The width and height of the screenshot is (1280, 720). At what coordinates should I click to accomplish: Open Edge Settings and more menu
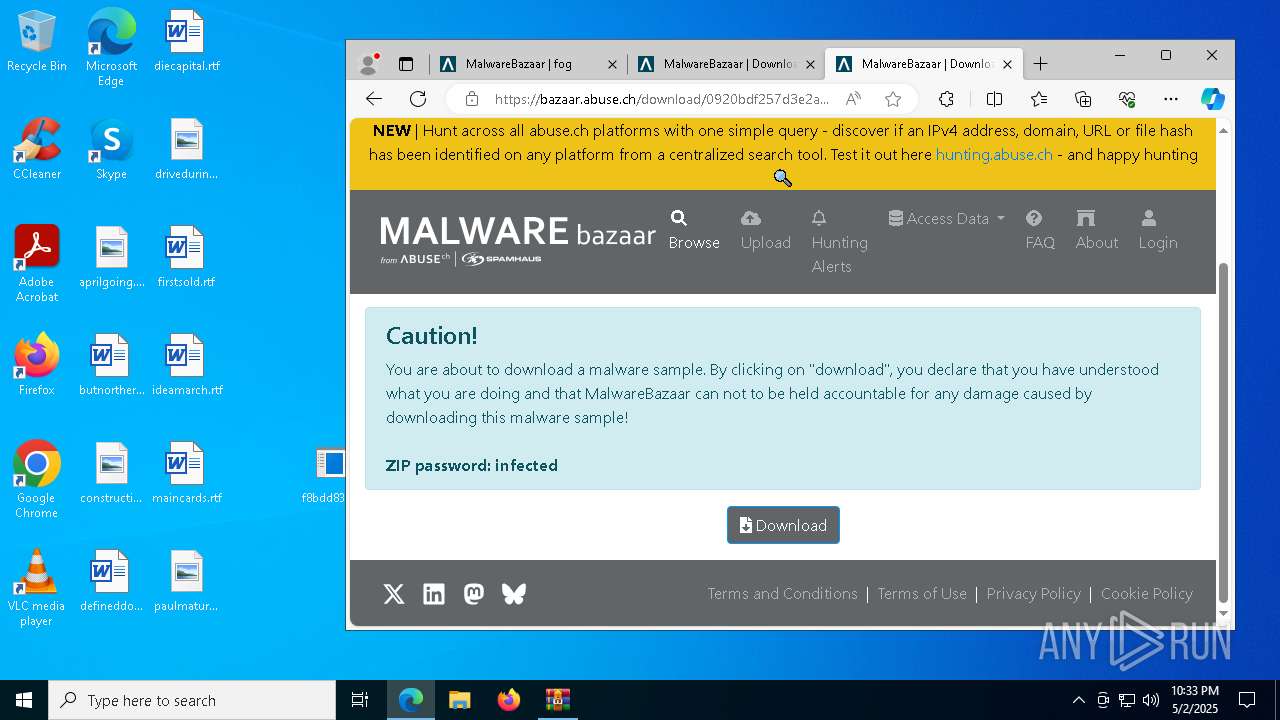(1171, 99)
